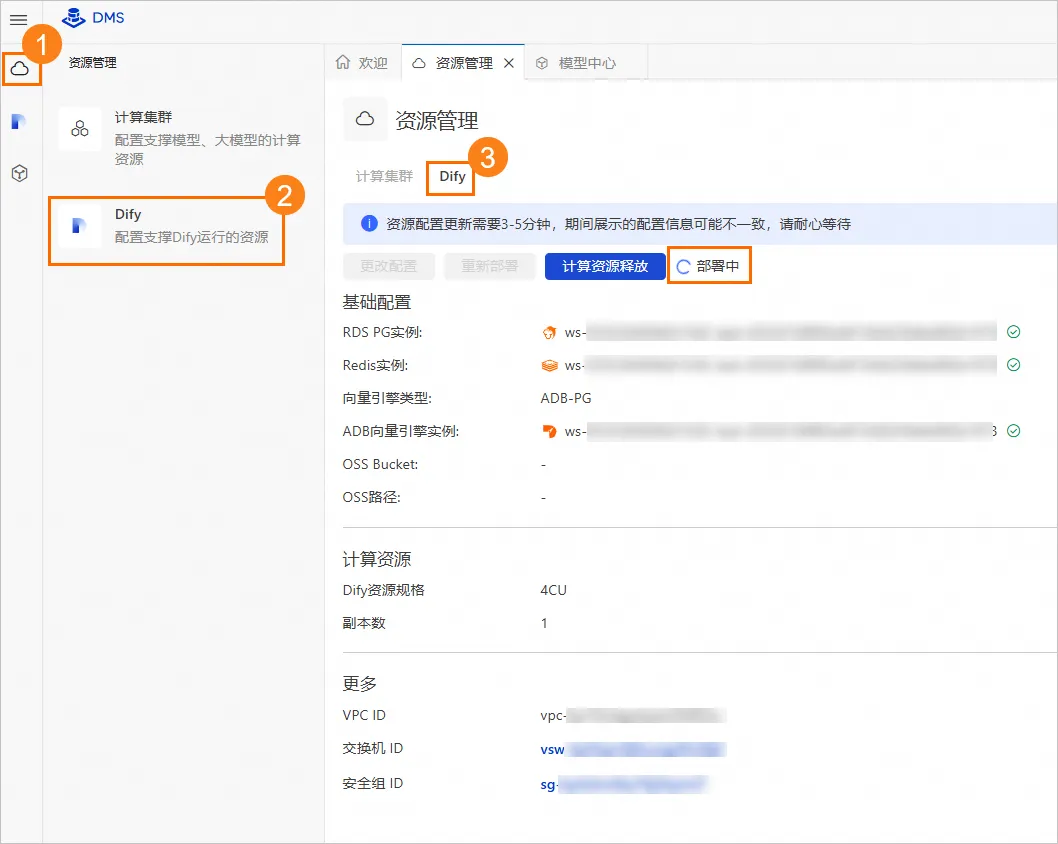Click the Redis status check mark
The image size is (1058, 844).
[x=1013, y=364]
